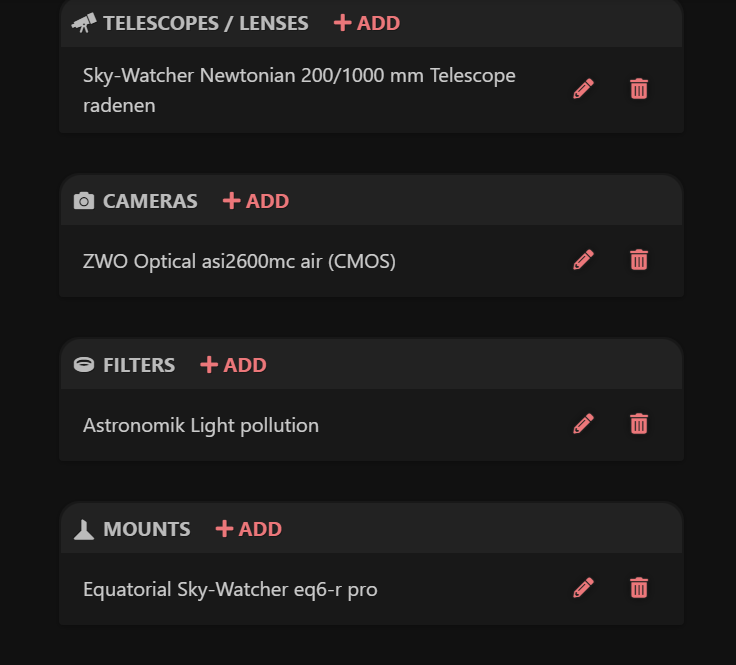
Task: Add a new camera
Action: click(255, 201)
